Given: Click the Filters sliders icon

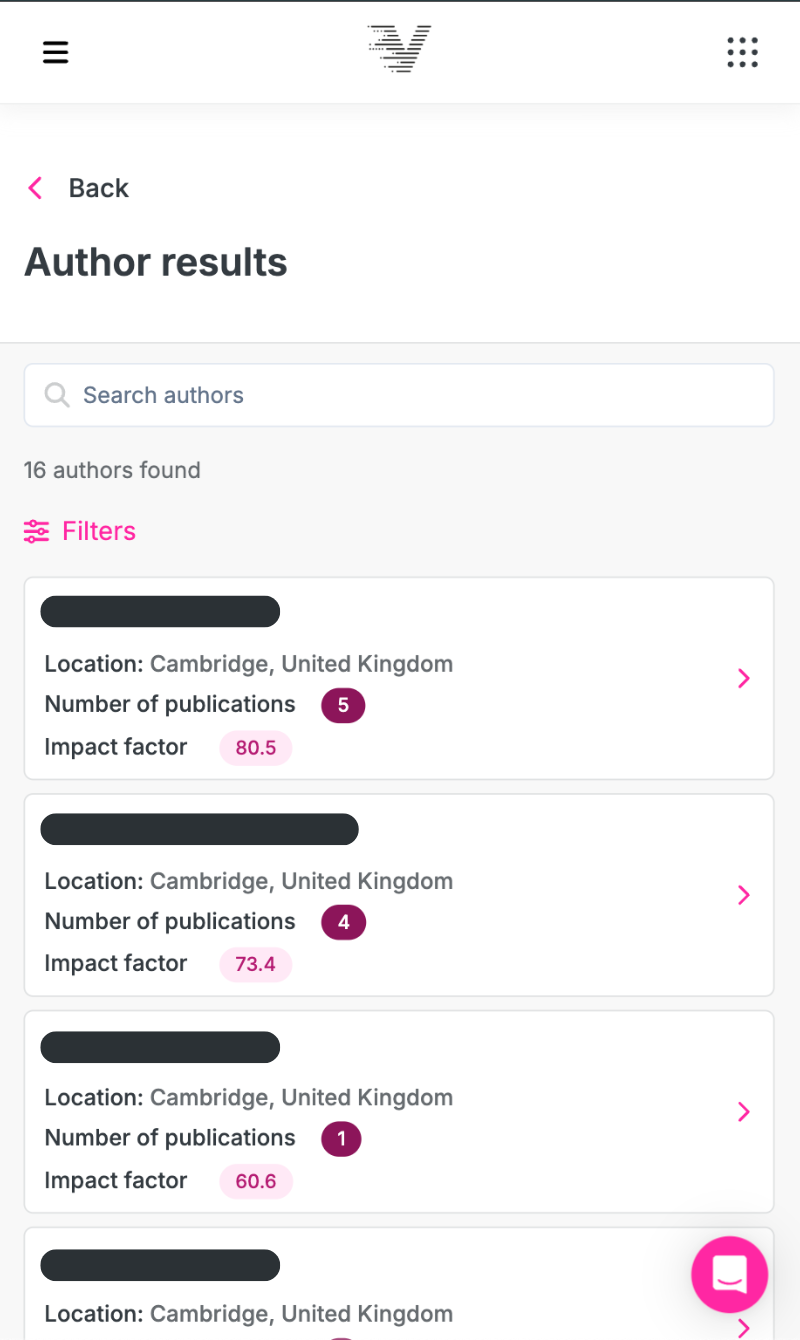Looking at the screenshot, I should 37,531.
